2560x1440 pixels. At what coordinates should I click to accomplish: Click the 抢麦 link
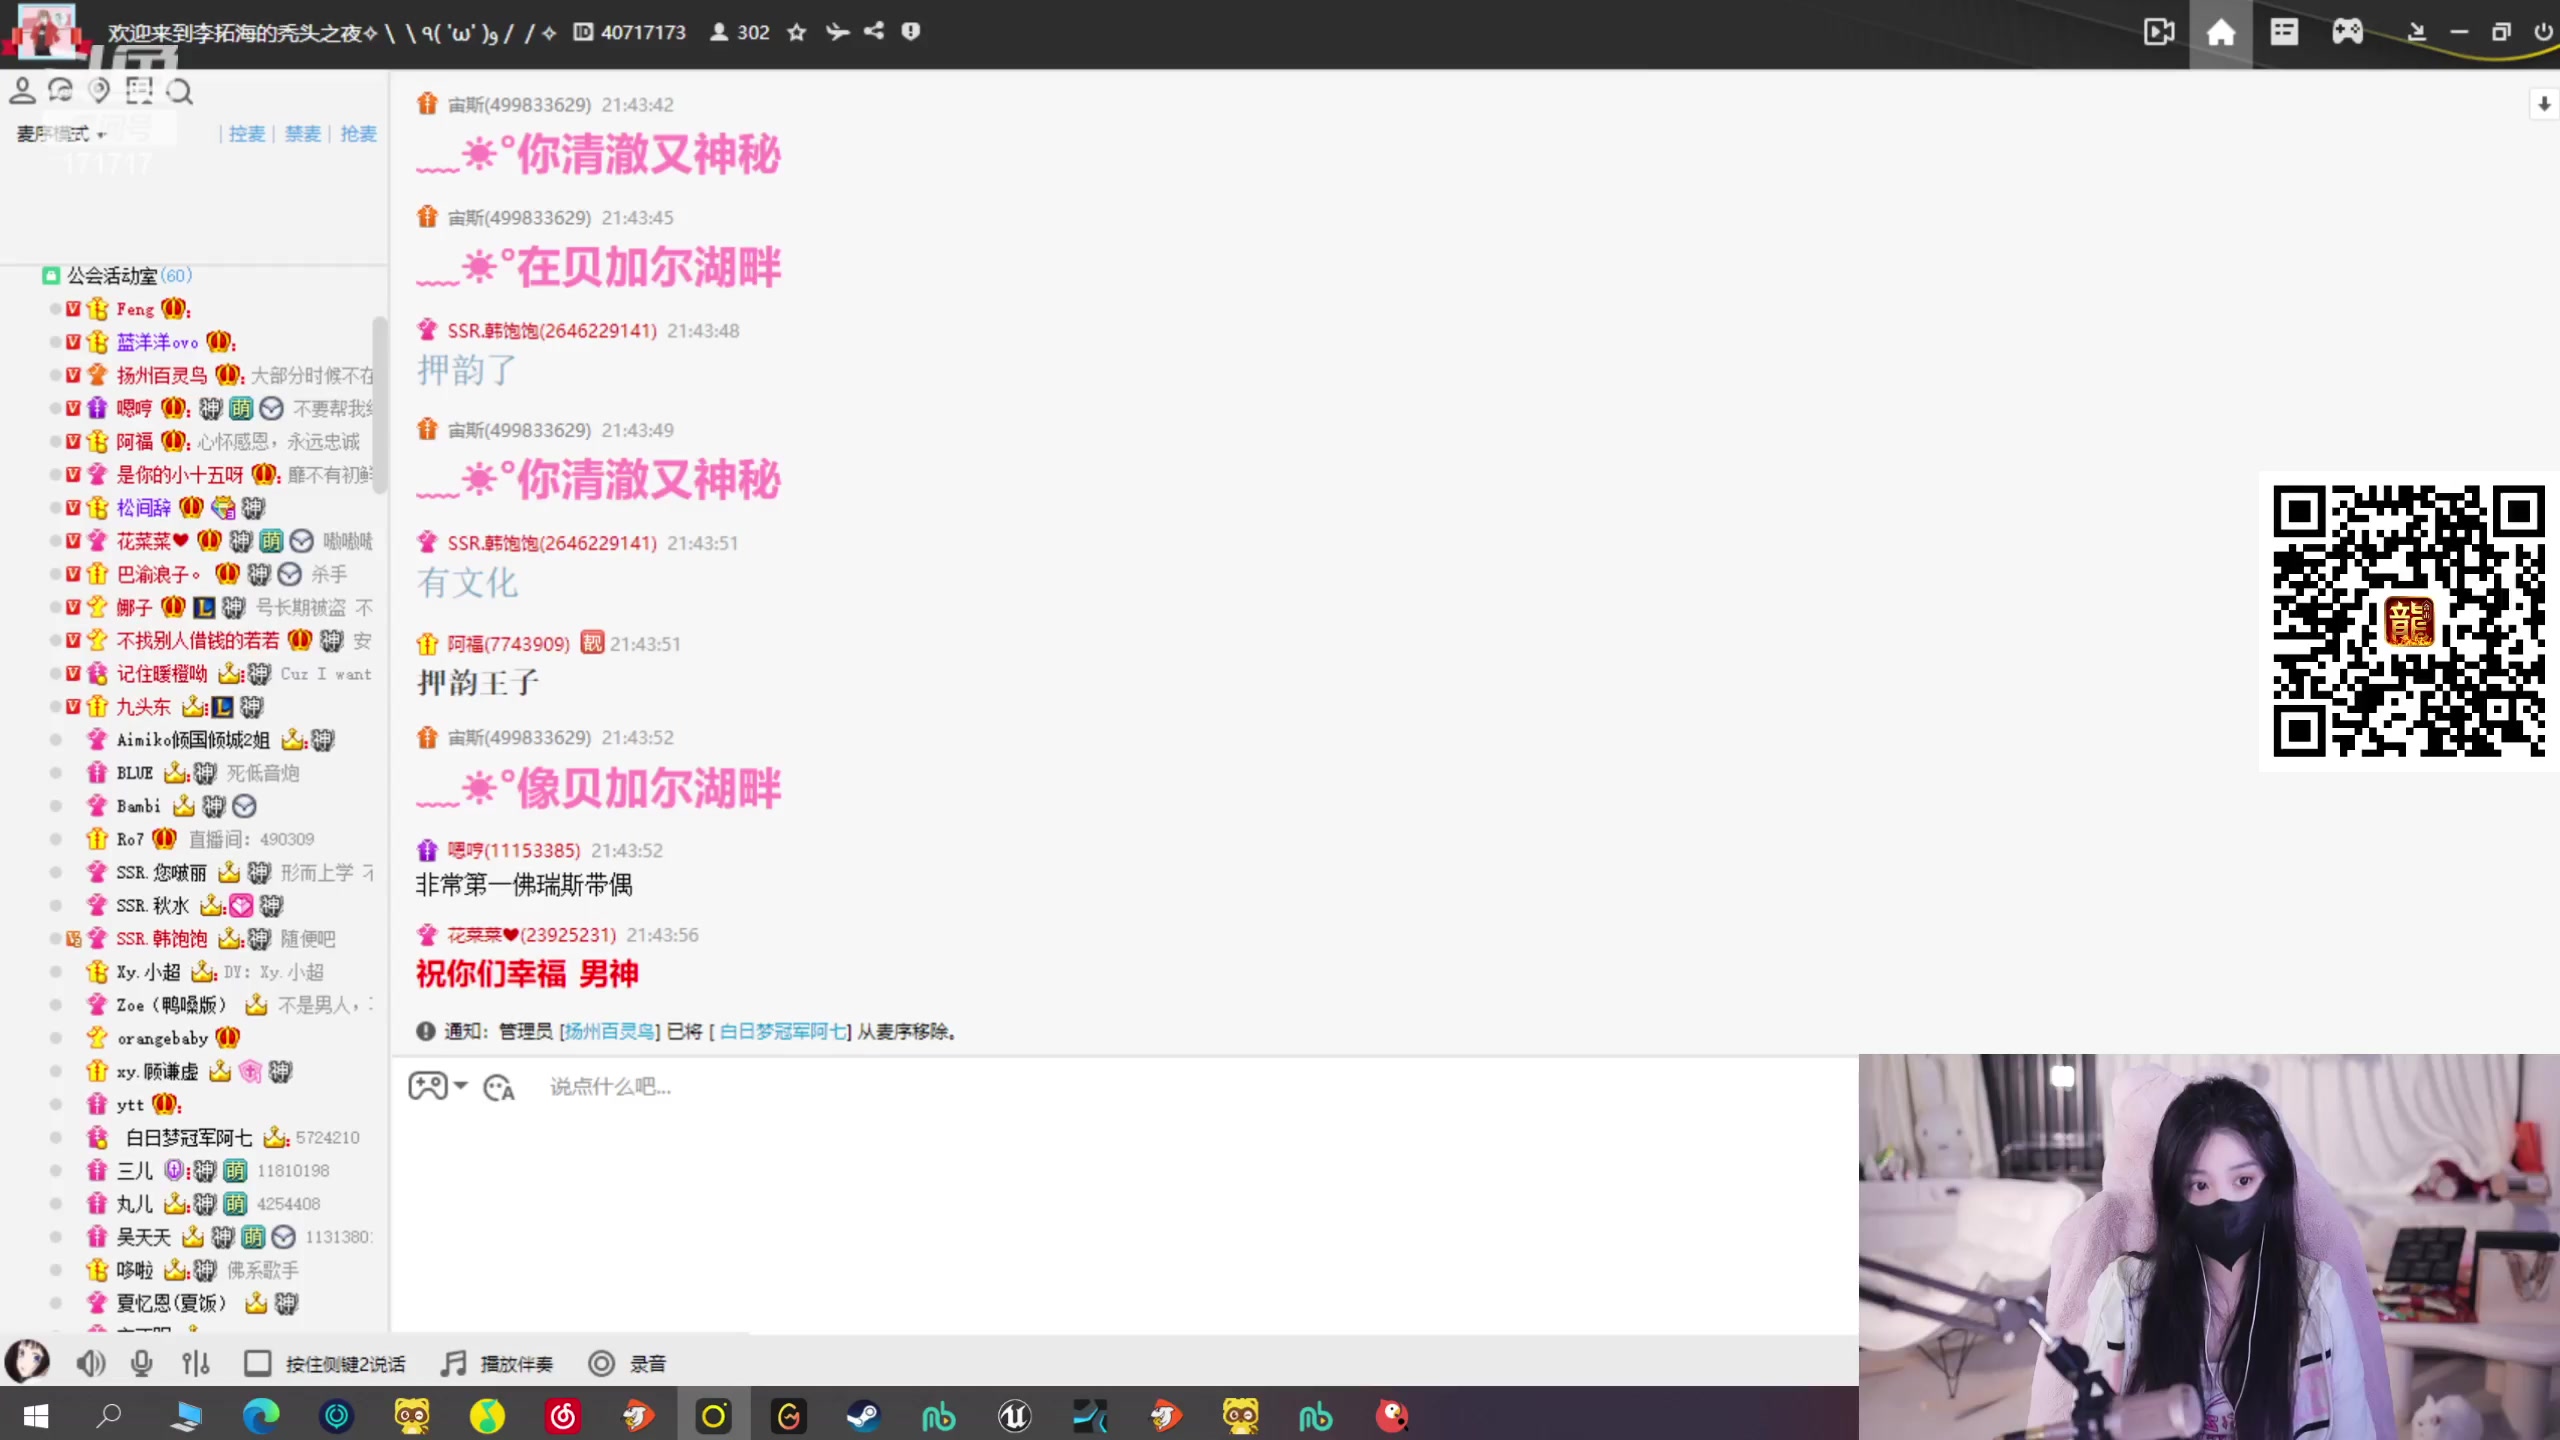coord(358,134)
